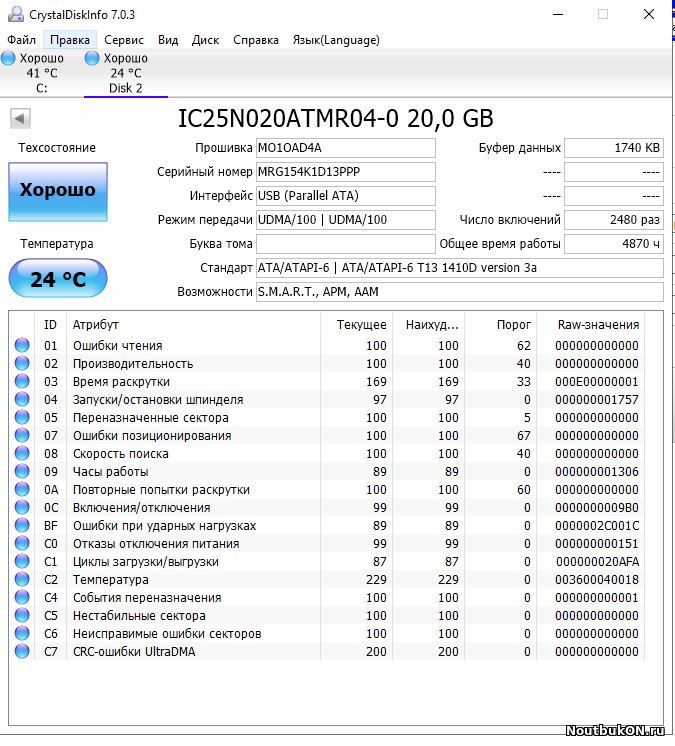Open the Справка menu
Image resolution: width=675 pixels, height=746 pixels.
coord(256,40)
